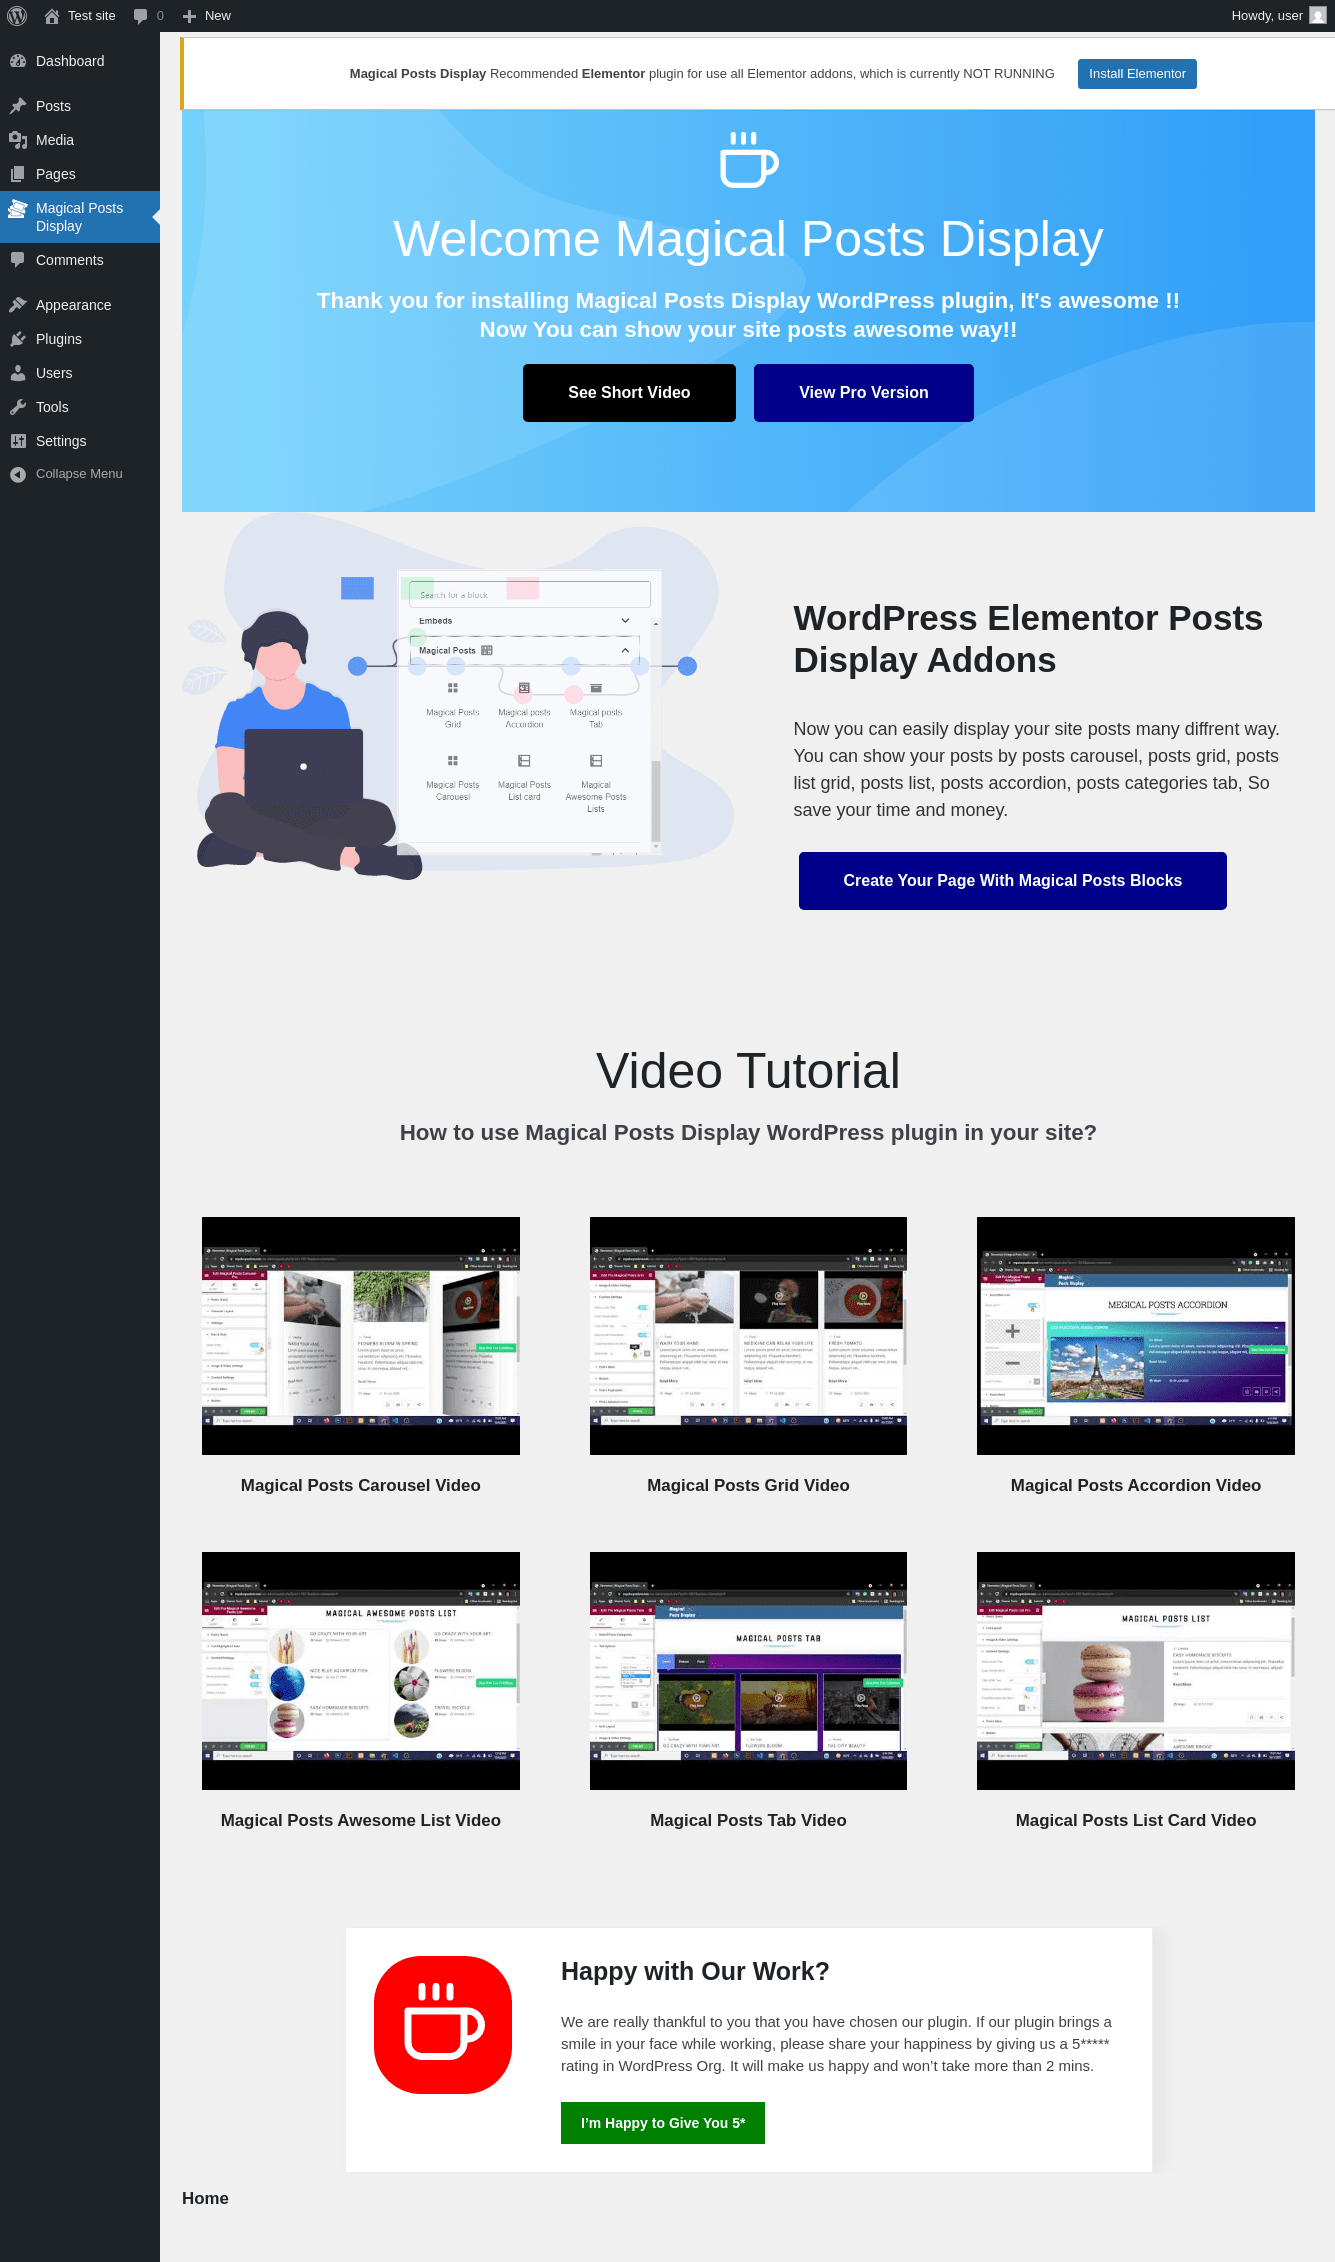
Task: Click View Pro Version button
Action: click(864, 393)
